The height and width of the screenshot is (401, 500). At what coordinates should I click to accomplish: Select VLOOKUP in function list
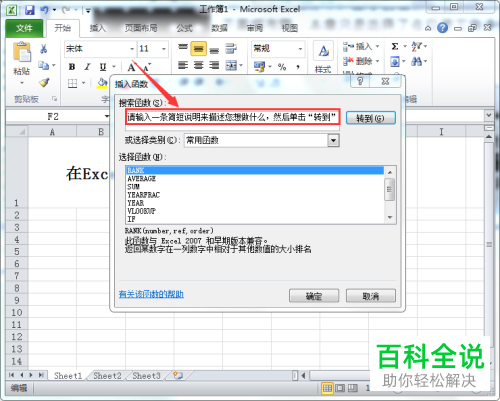pos(255,211)
